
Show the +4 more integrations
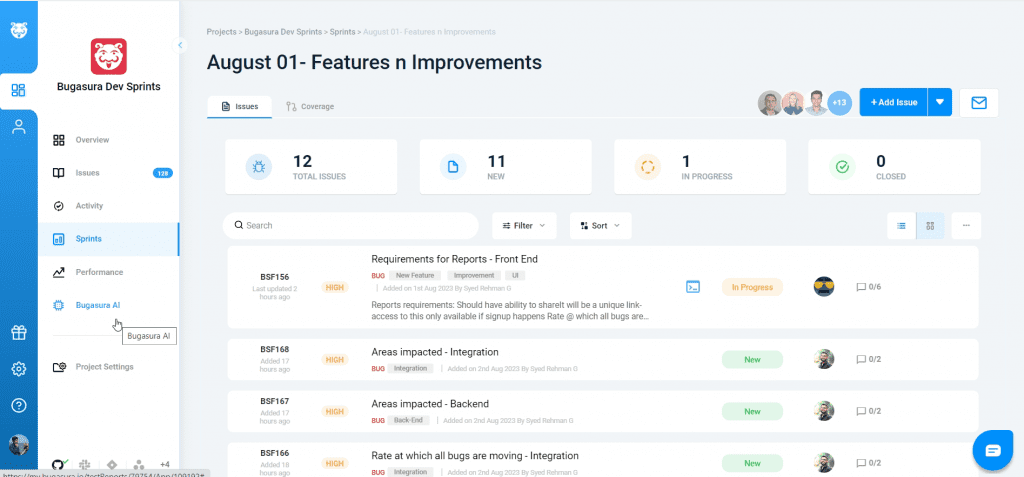(165, 465)
